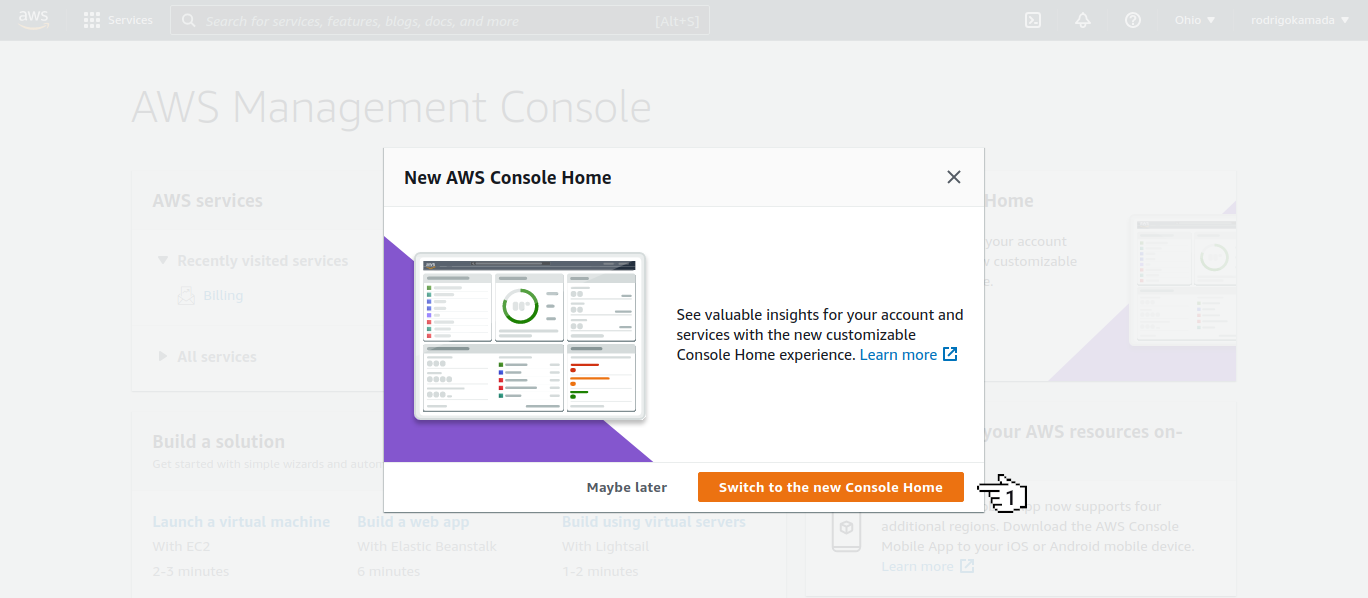This screenshot has width=1368, height=598.
Task: Click the console preview image in dialog
Action: tap(530, 336)
